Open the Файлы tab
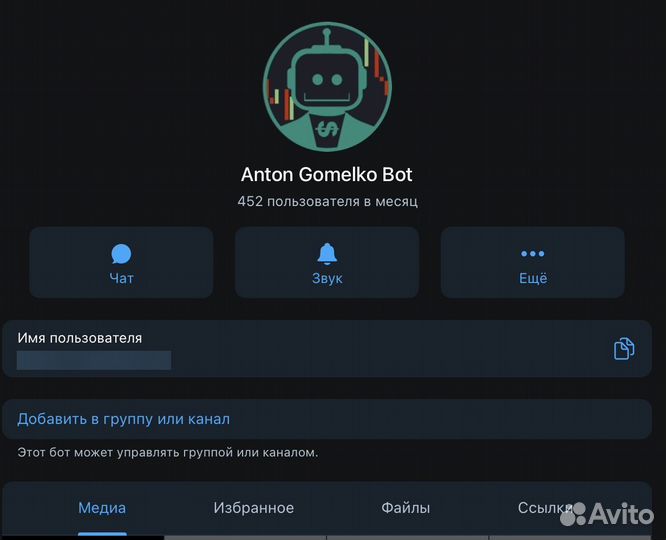Screen dimensions: 666x540 tap(405, 508)
